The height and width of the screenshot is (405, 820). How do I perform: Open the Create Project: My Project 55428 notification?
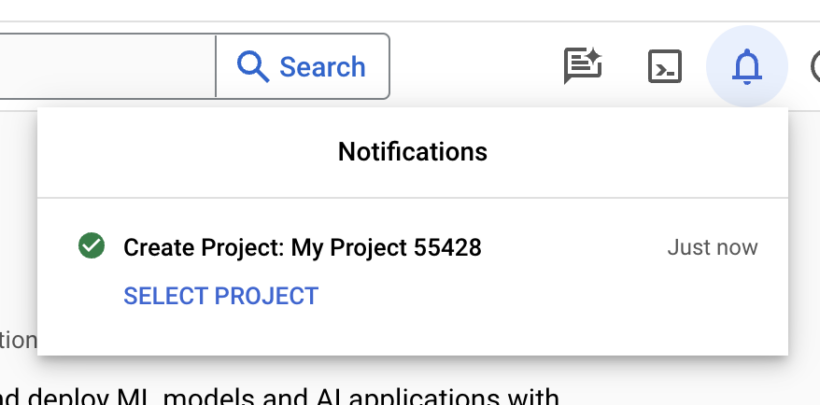click(x=302, y=247)
